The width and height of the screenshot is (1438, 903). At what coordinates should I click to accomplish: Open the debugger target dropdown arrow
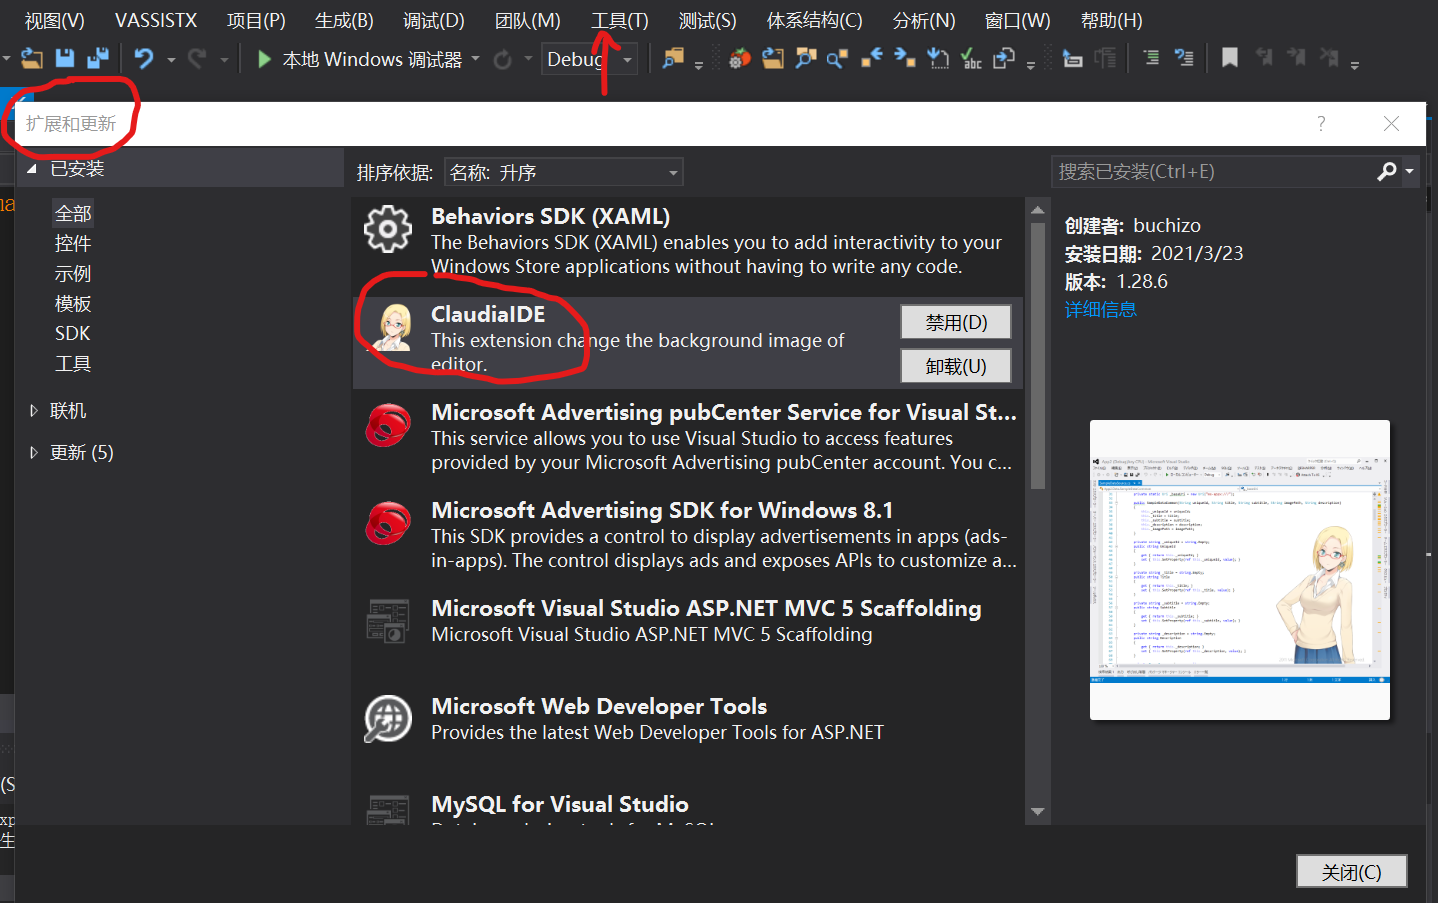(x=476, y=59)
